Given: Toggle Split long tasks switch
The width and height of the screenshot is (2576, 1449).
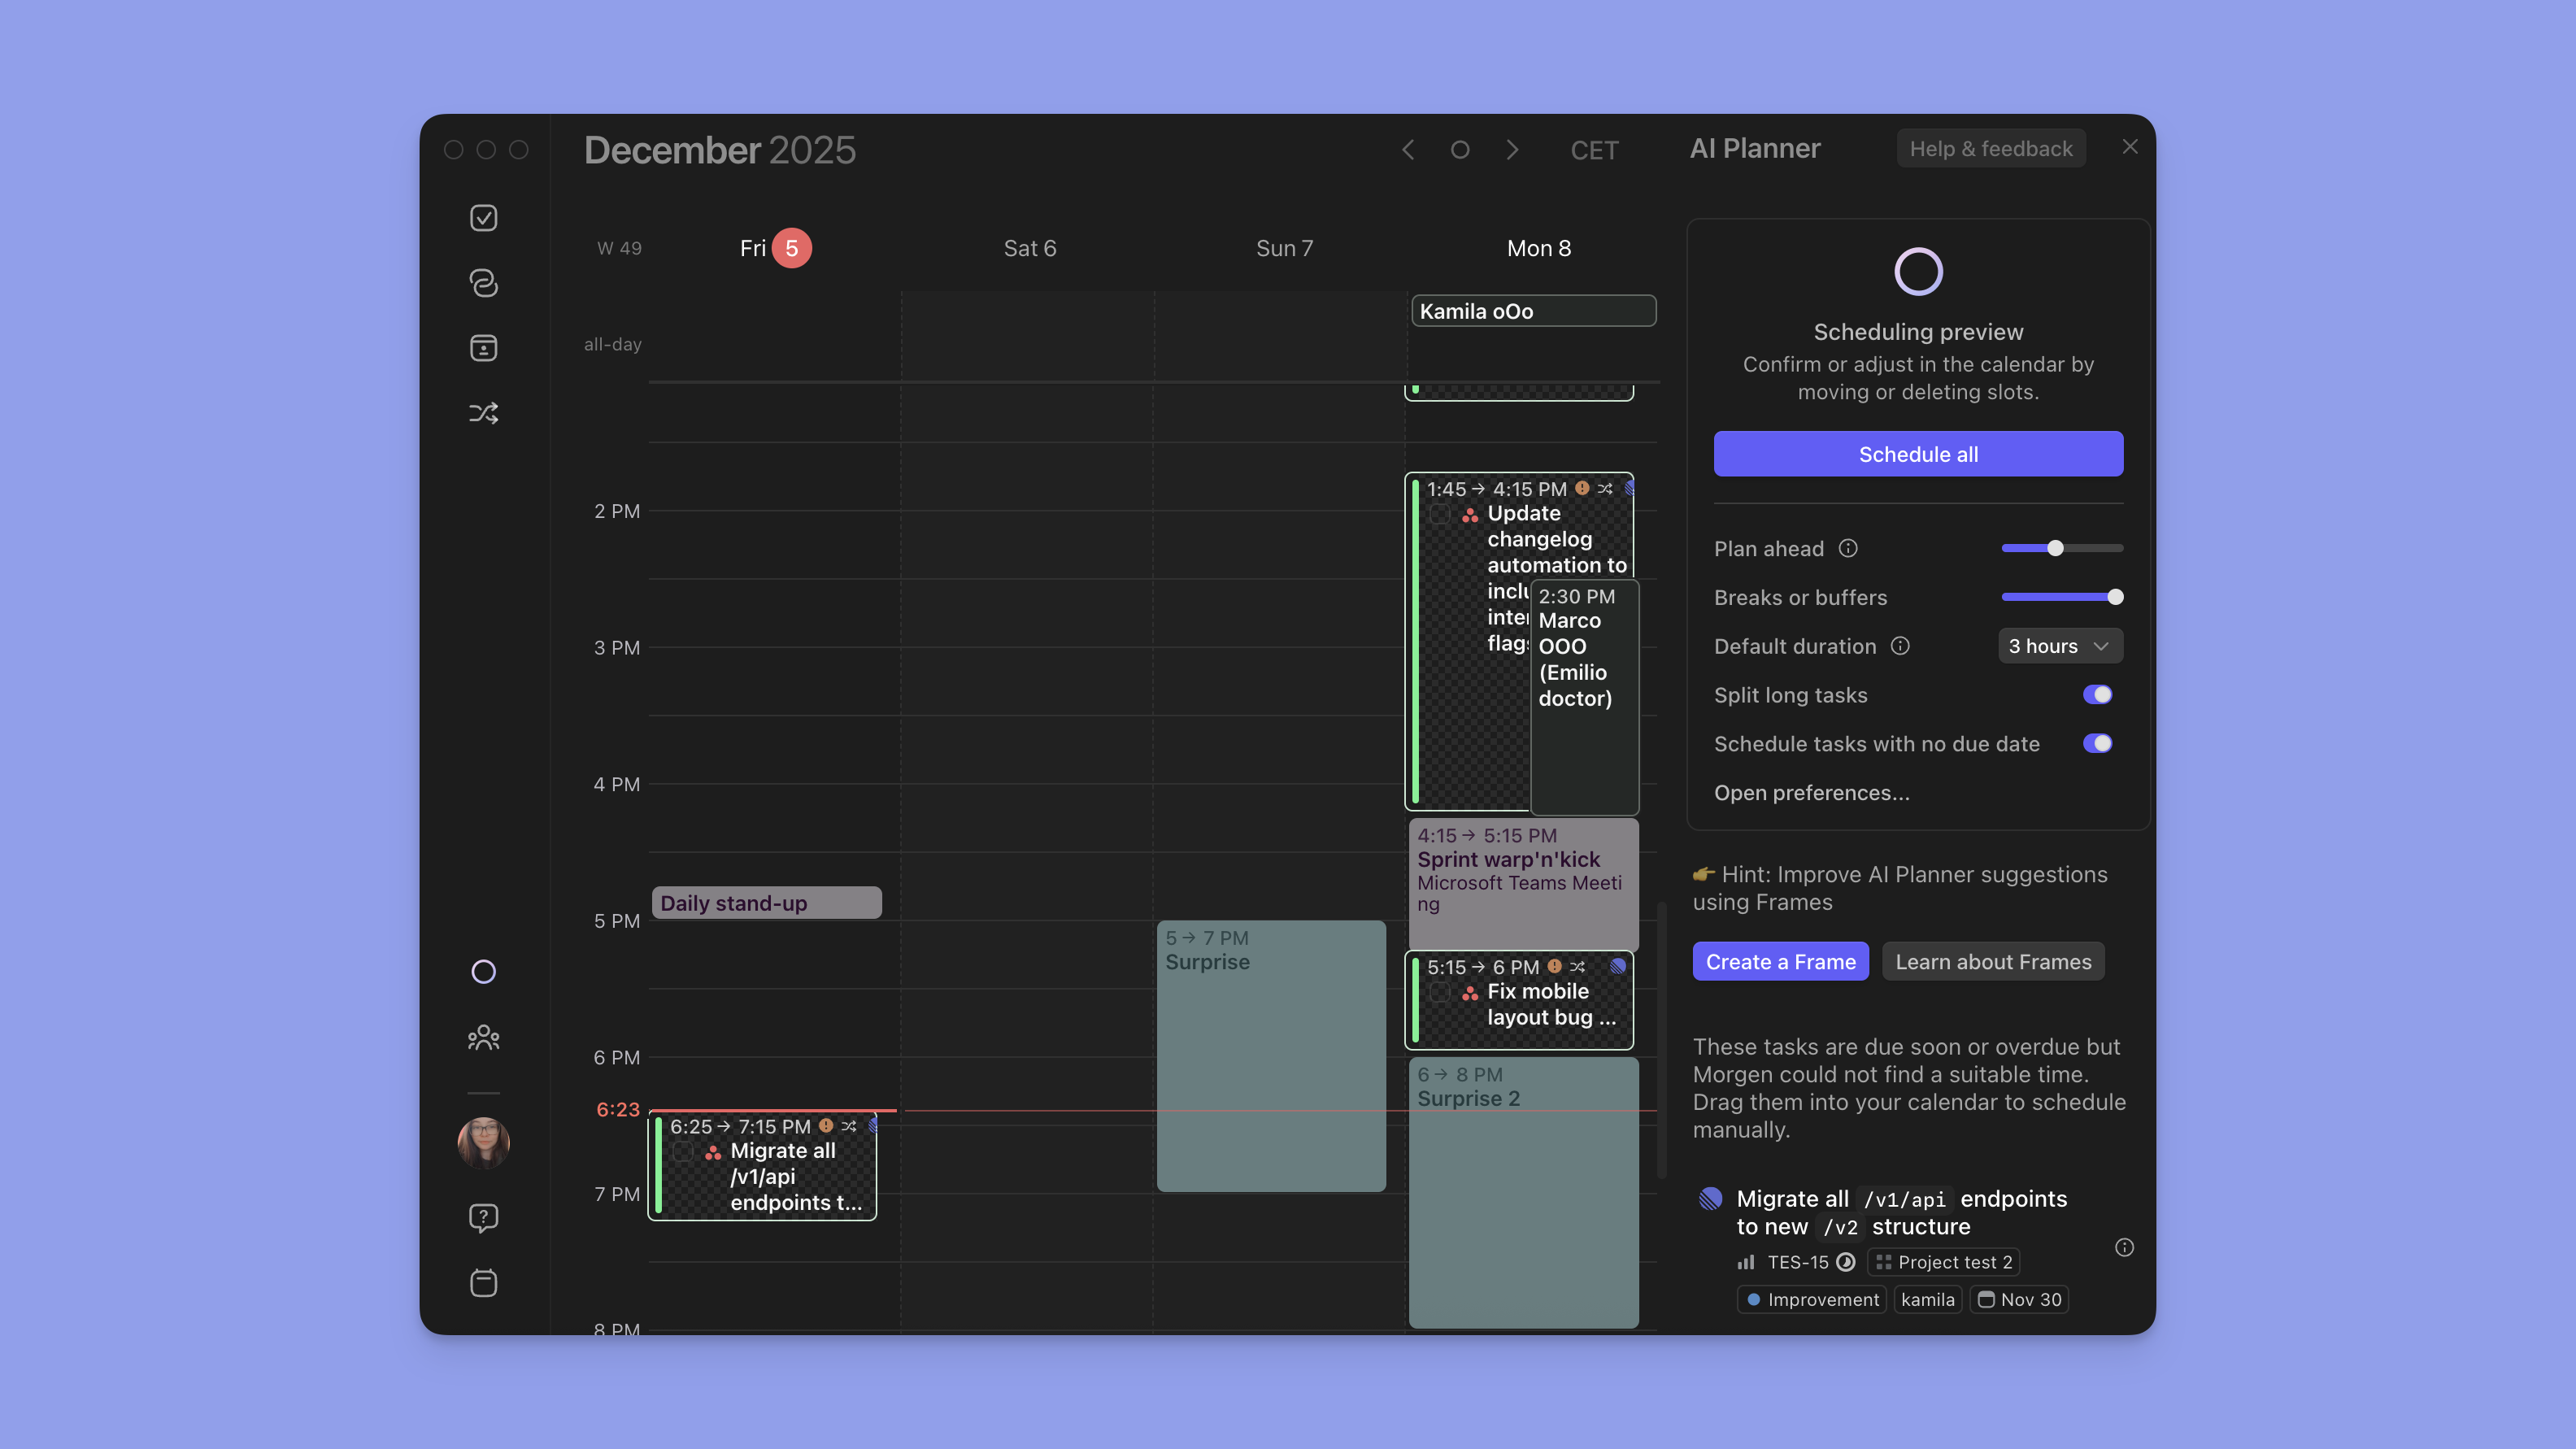Looking at the screenshot, I should (2097, 695).
